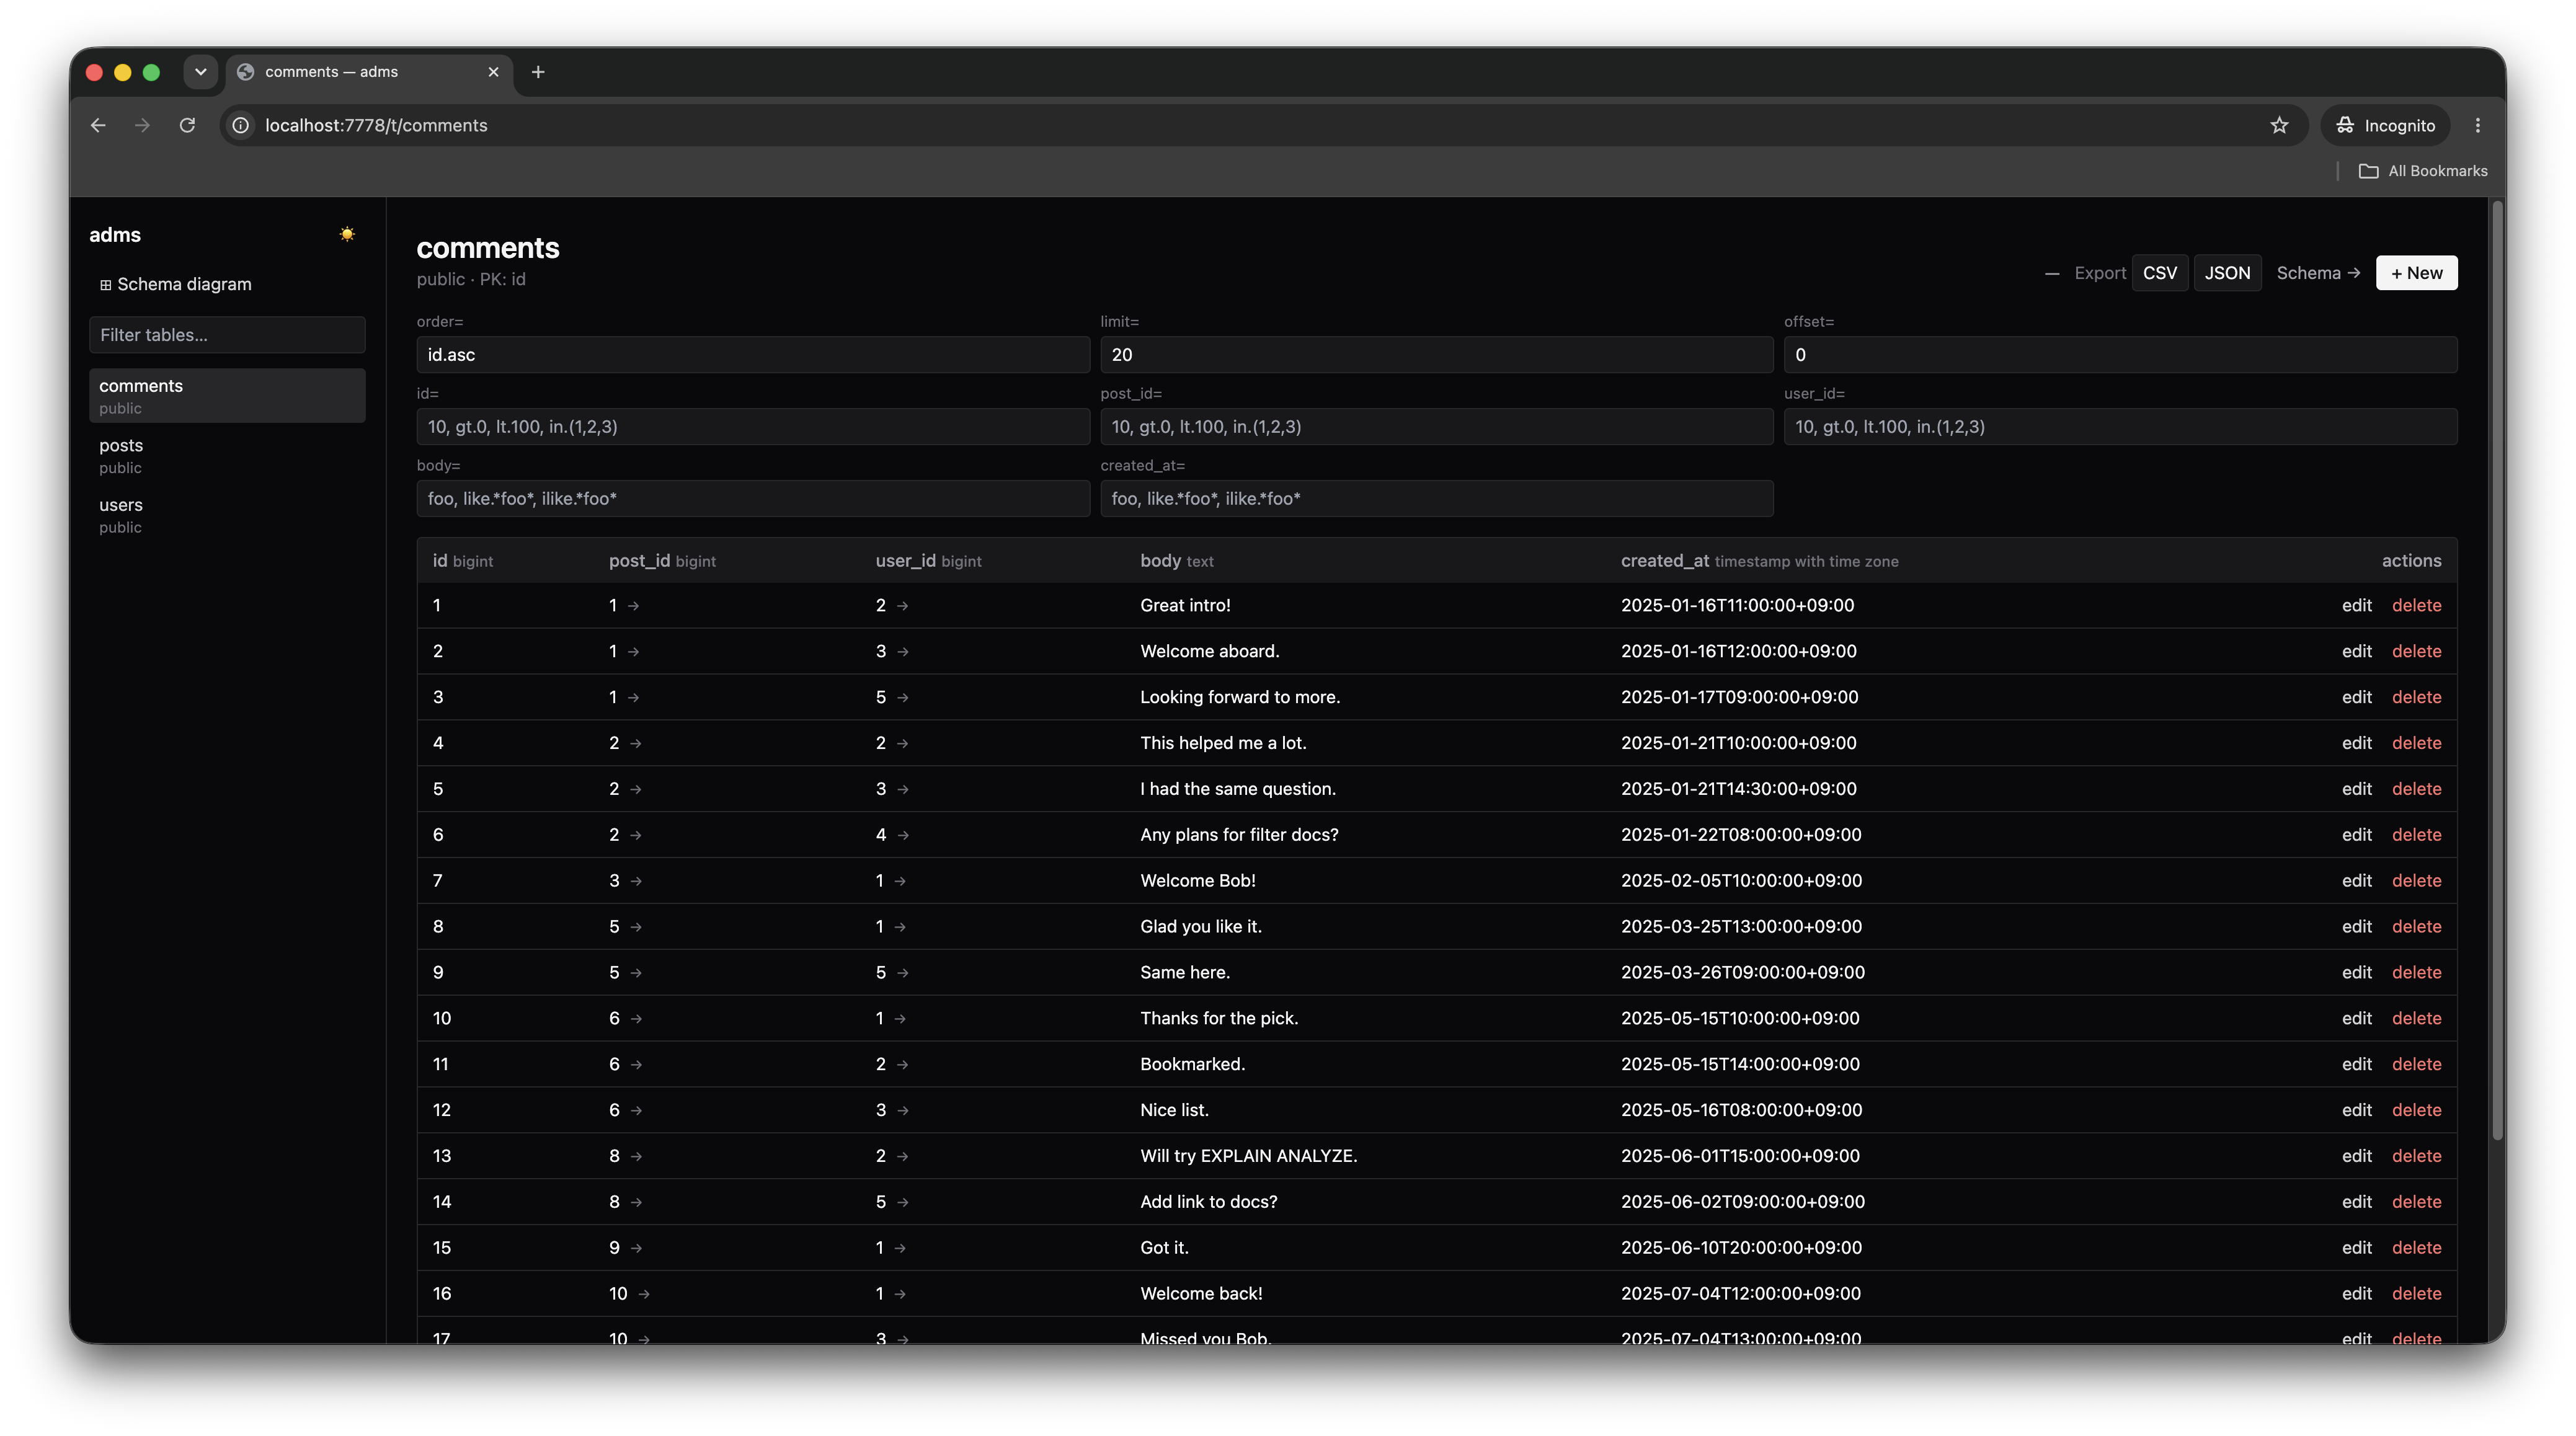Toggle the light/dark theme sun icon
Viewport: 2576px width, 1436px height.
point(347,234)
